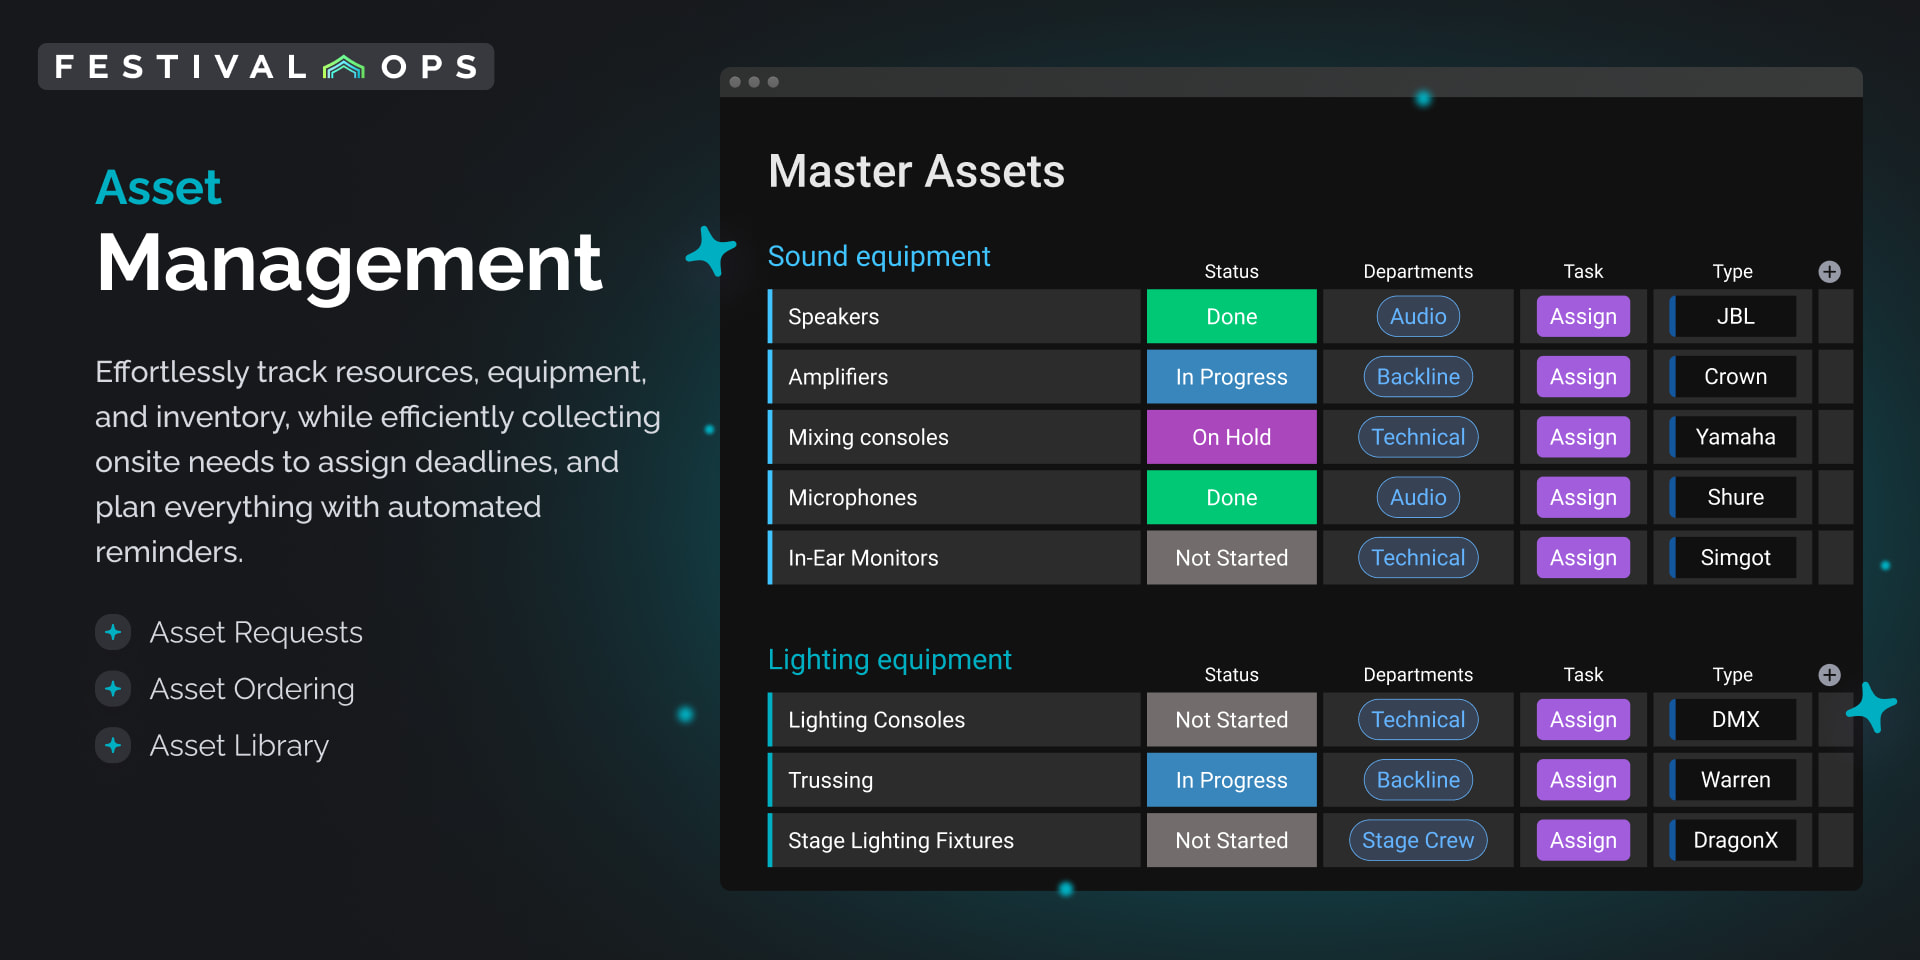Assign task for Stage Lighting Fixtures

1583,840
